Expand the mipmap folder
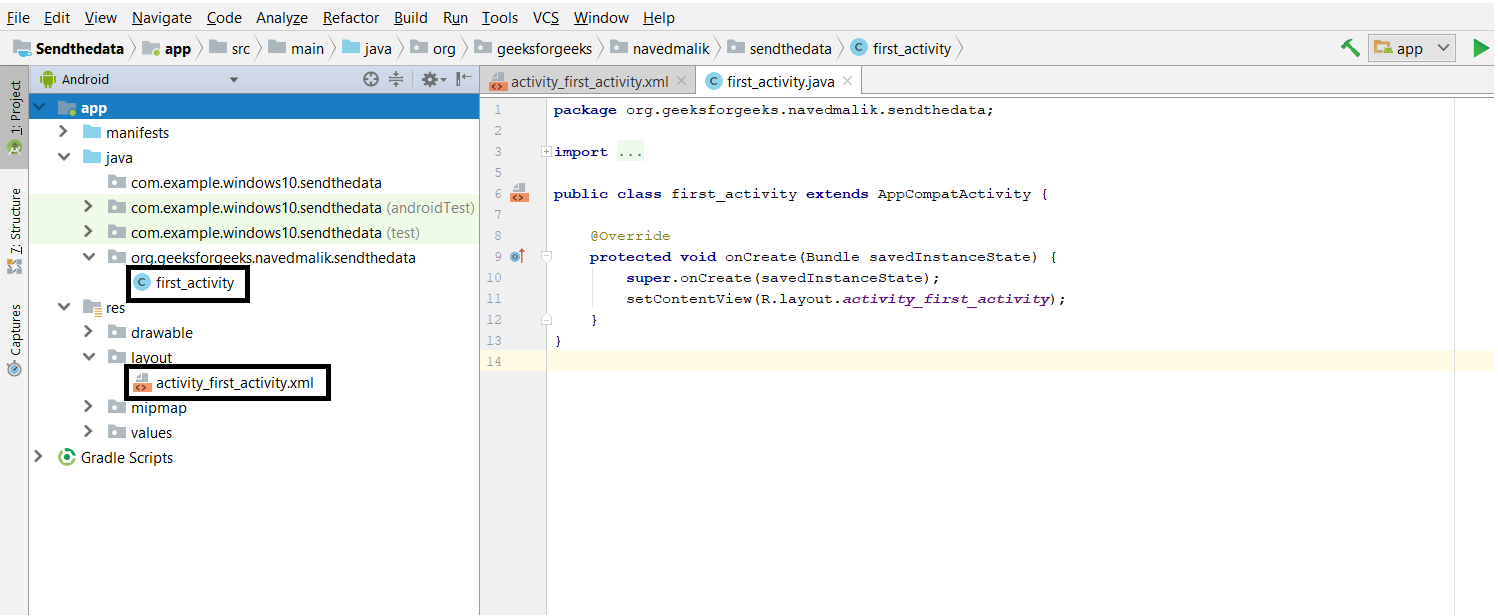The height and width of the screenshot is (616, 1498). (88, 407)
